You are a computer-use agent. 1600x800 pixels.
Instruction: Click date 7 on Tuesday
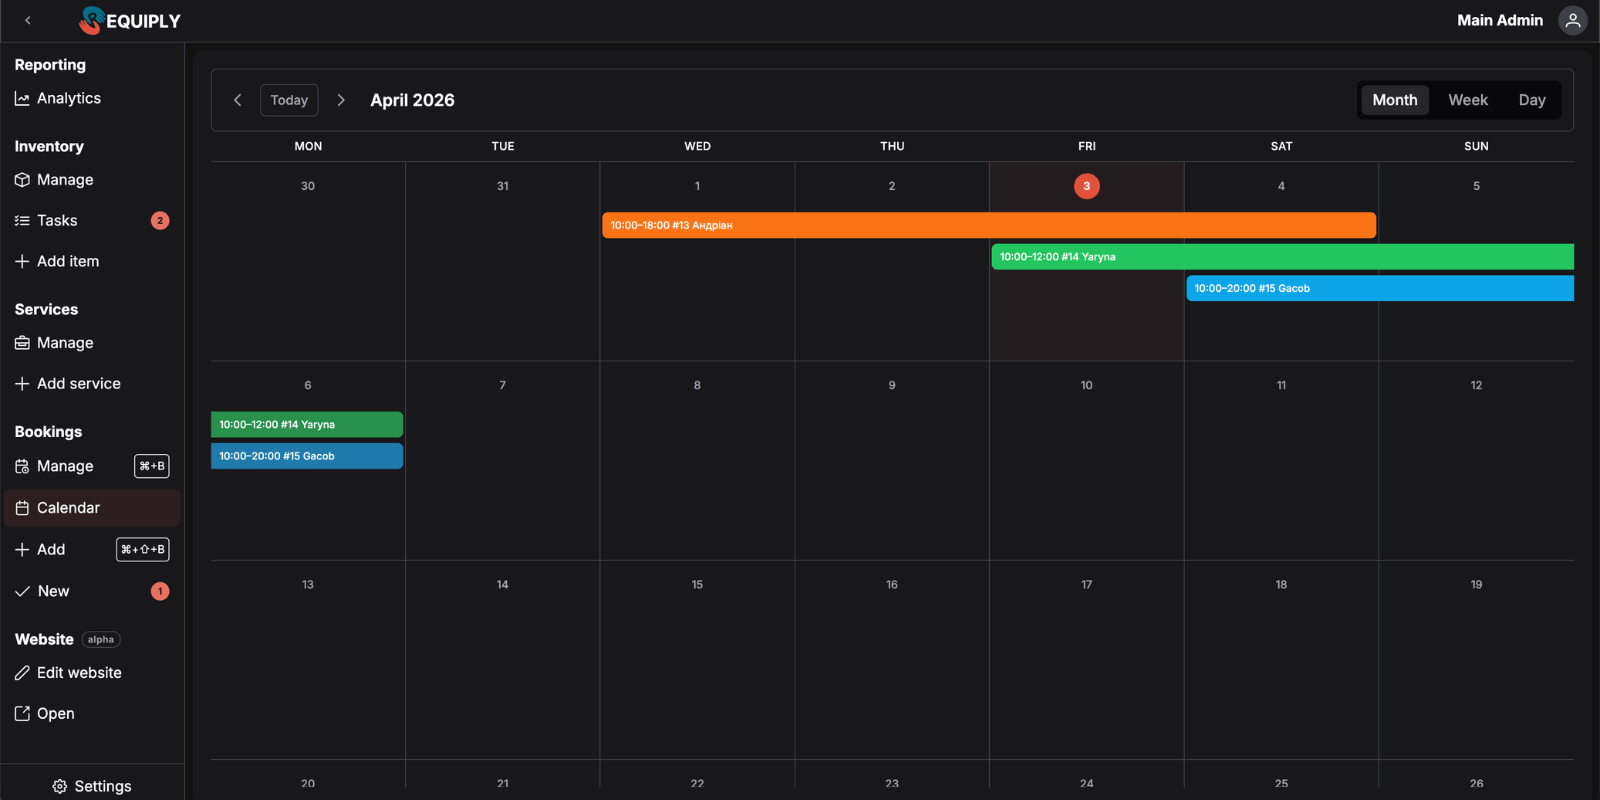coord(503,385)
